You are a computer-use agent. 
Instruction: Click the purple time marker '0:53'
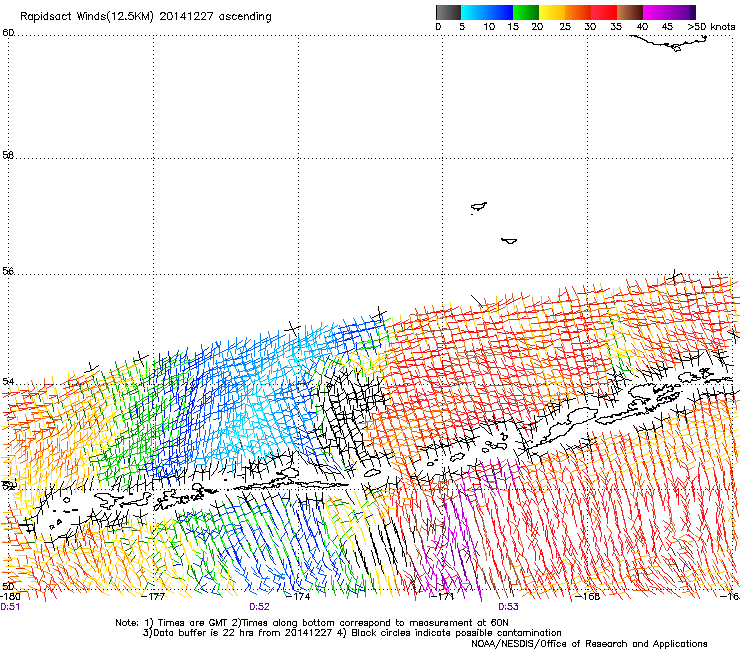[508, 607]
